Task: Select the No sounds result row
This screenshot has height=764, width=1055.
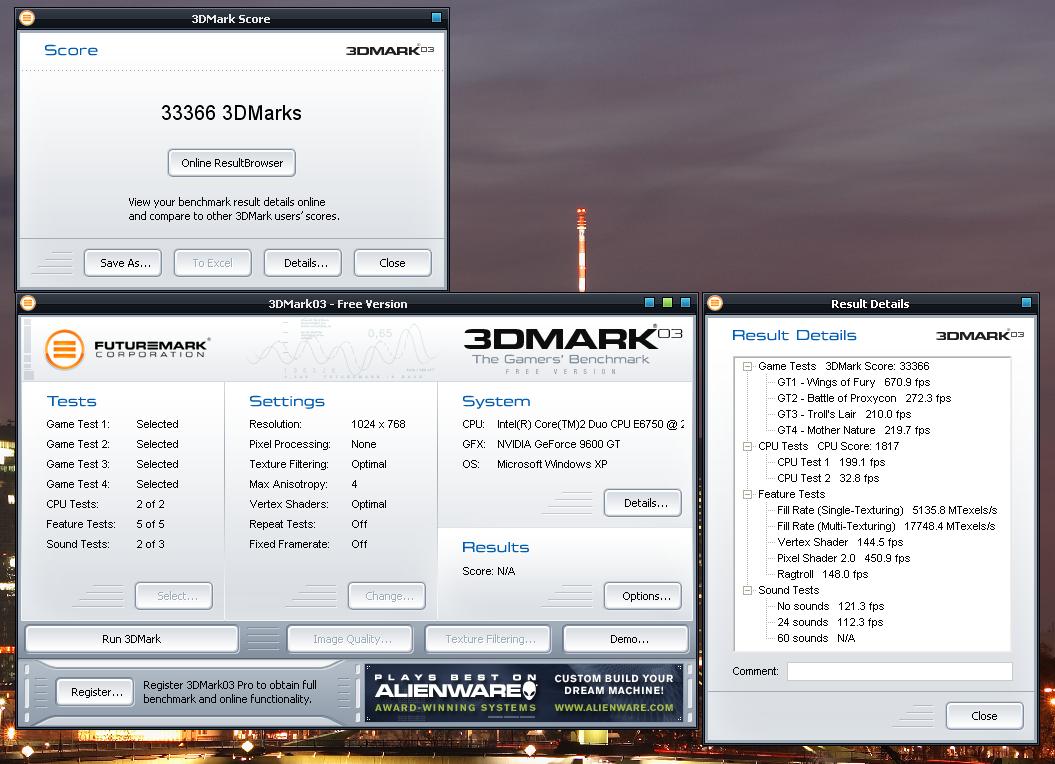Action: 830,606
